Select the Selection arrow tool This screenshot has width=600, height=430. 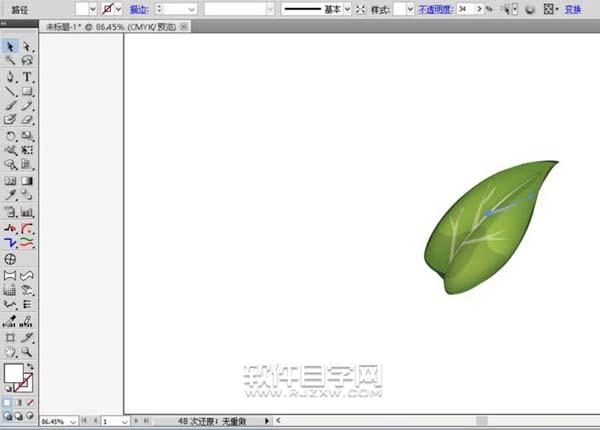[10, 46]
